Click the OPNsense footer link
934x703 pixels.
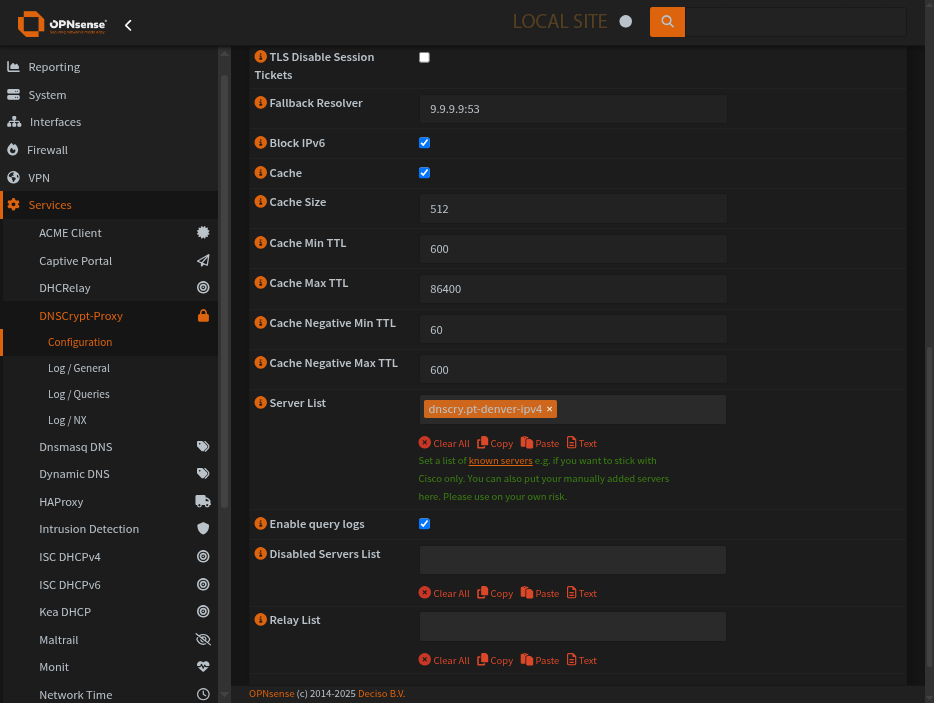[x=272, y=693]
